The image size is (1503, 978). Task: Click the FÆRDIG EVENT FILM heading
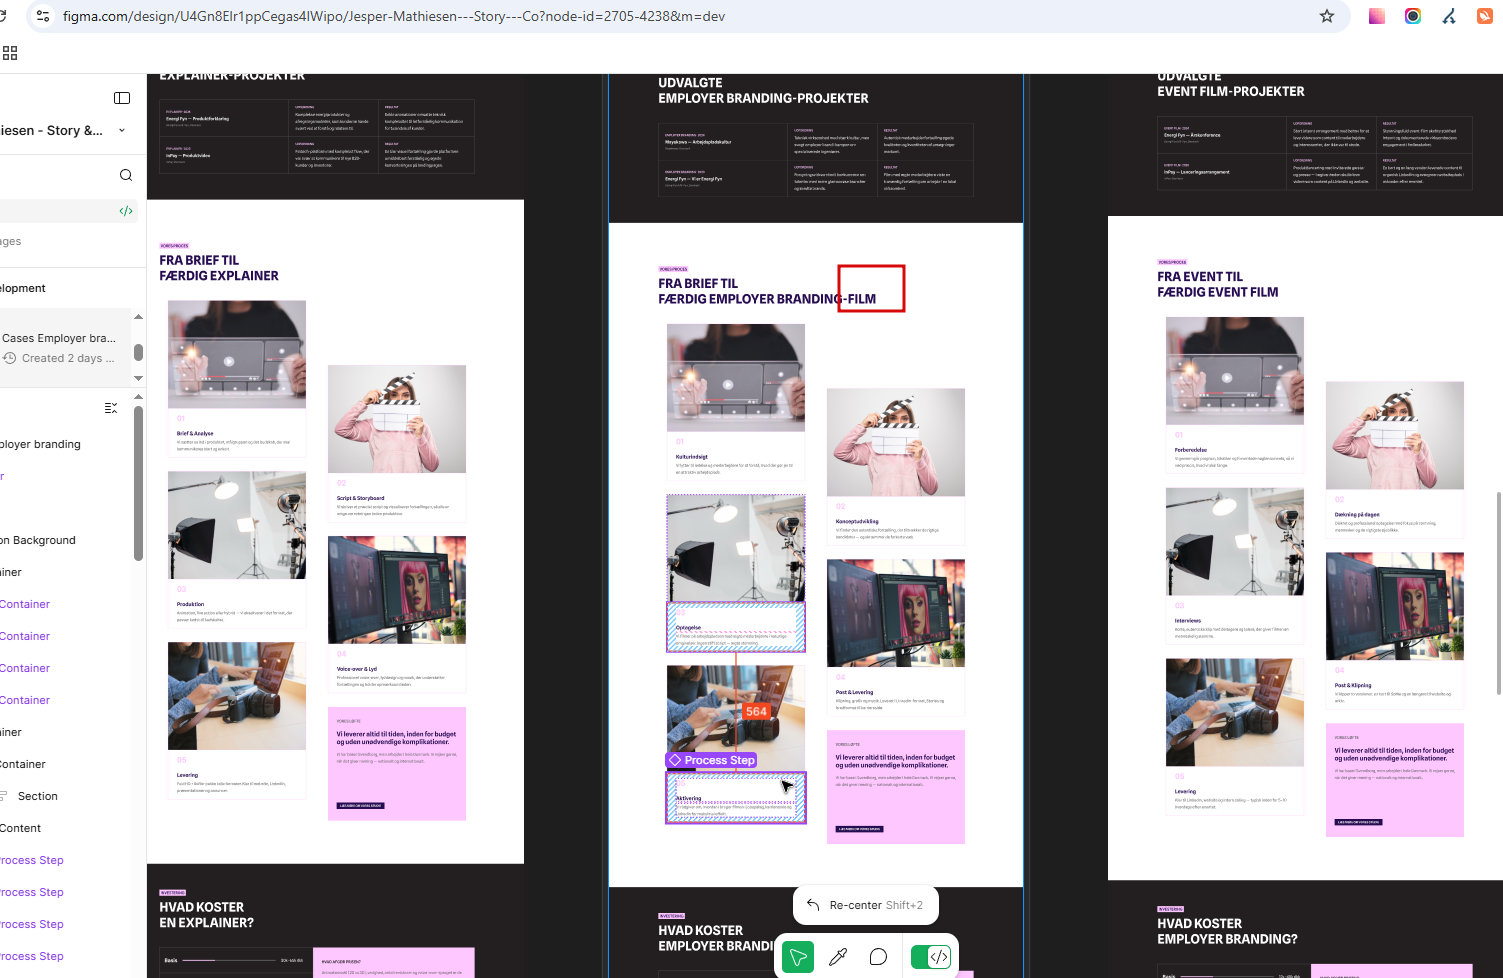click(1217, 292)
